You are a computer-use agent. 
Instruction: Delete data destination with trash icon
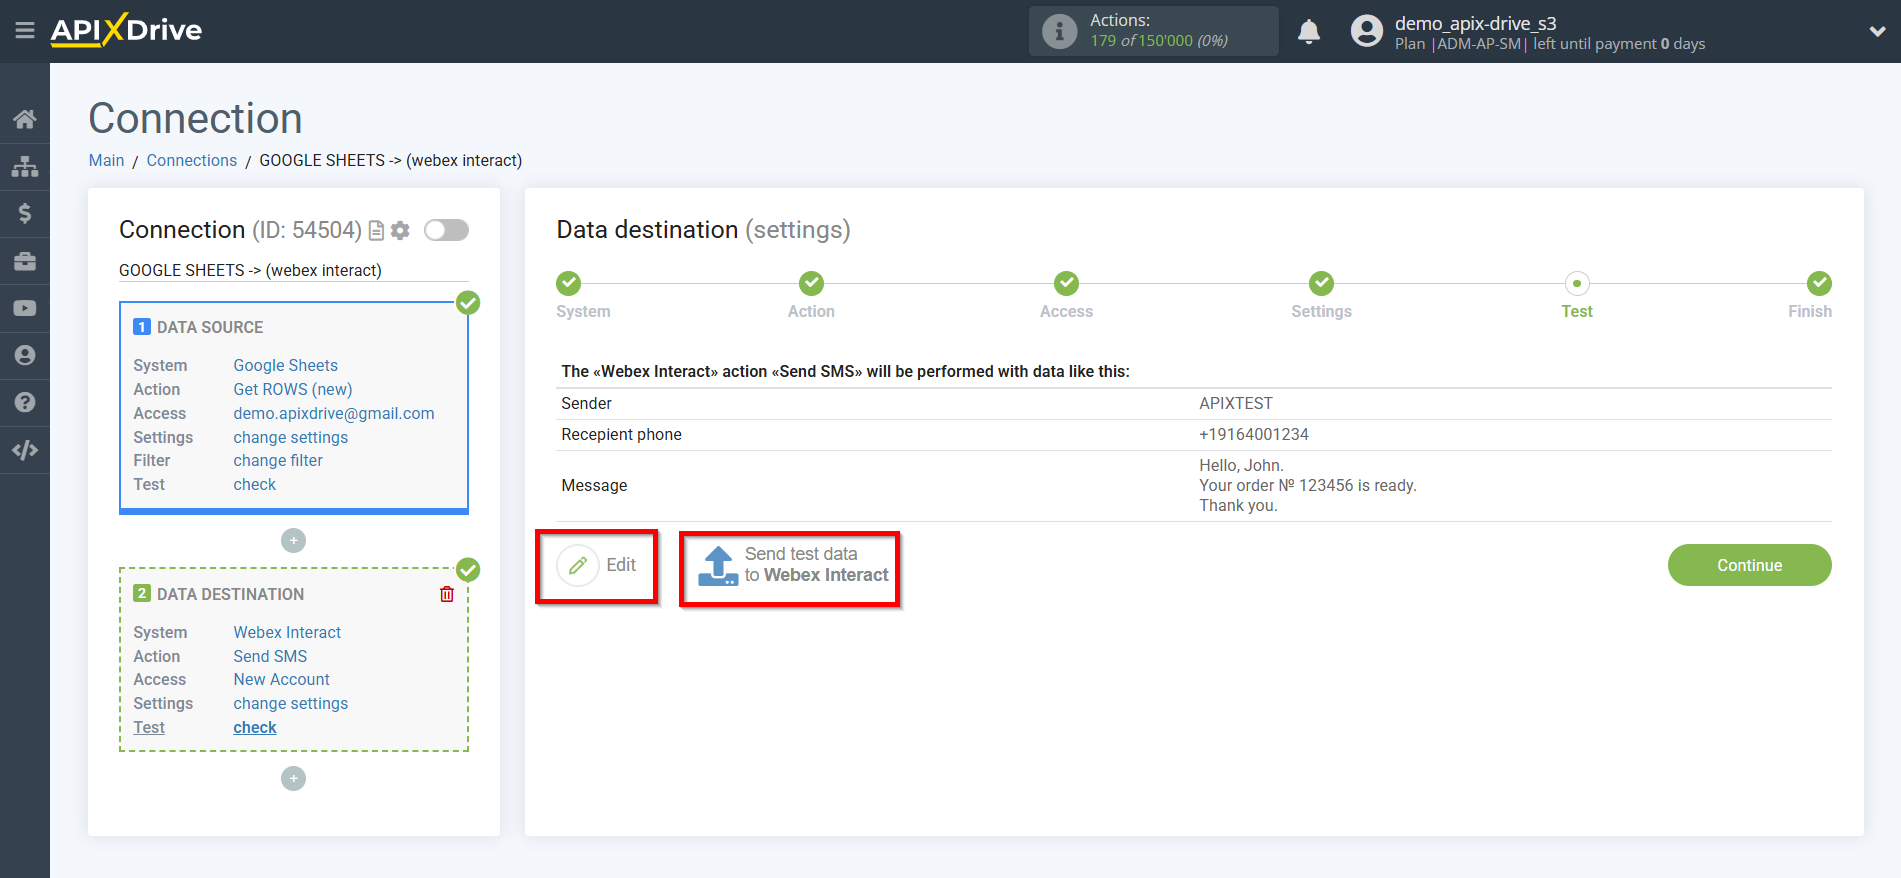point(447,594)
